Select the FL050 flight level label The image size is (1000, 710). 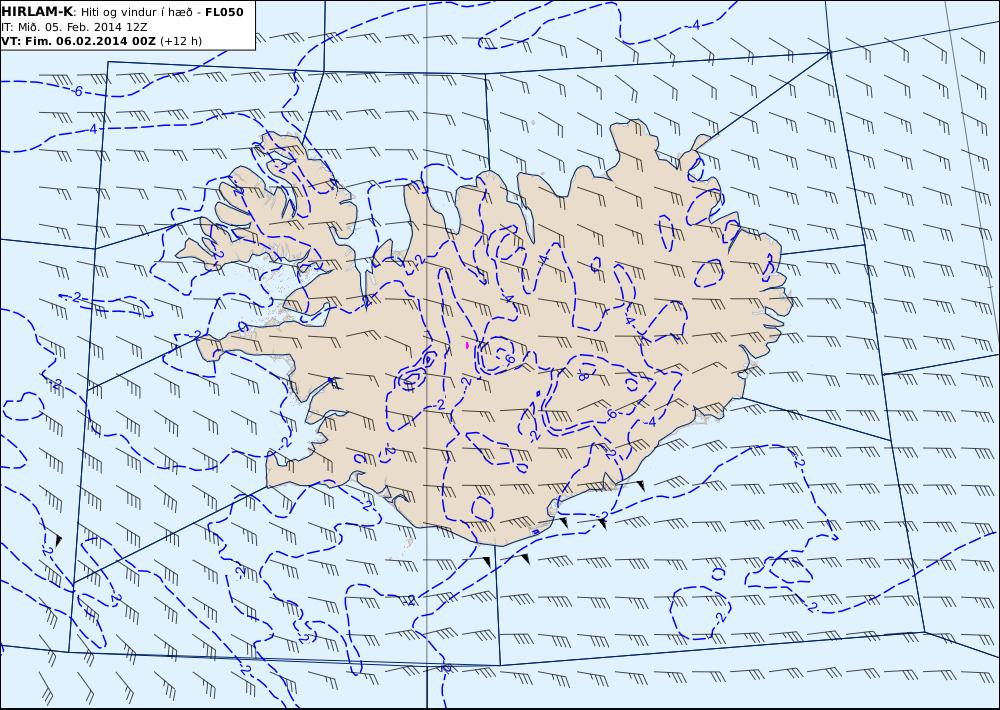click(x=224, y=12)
